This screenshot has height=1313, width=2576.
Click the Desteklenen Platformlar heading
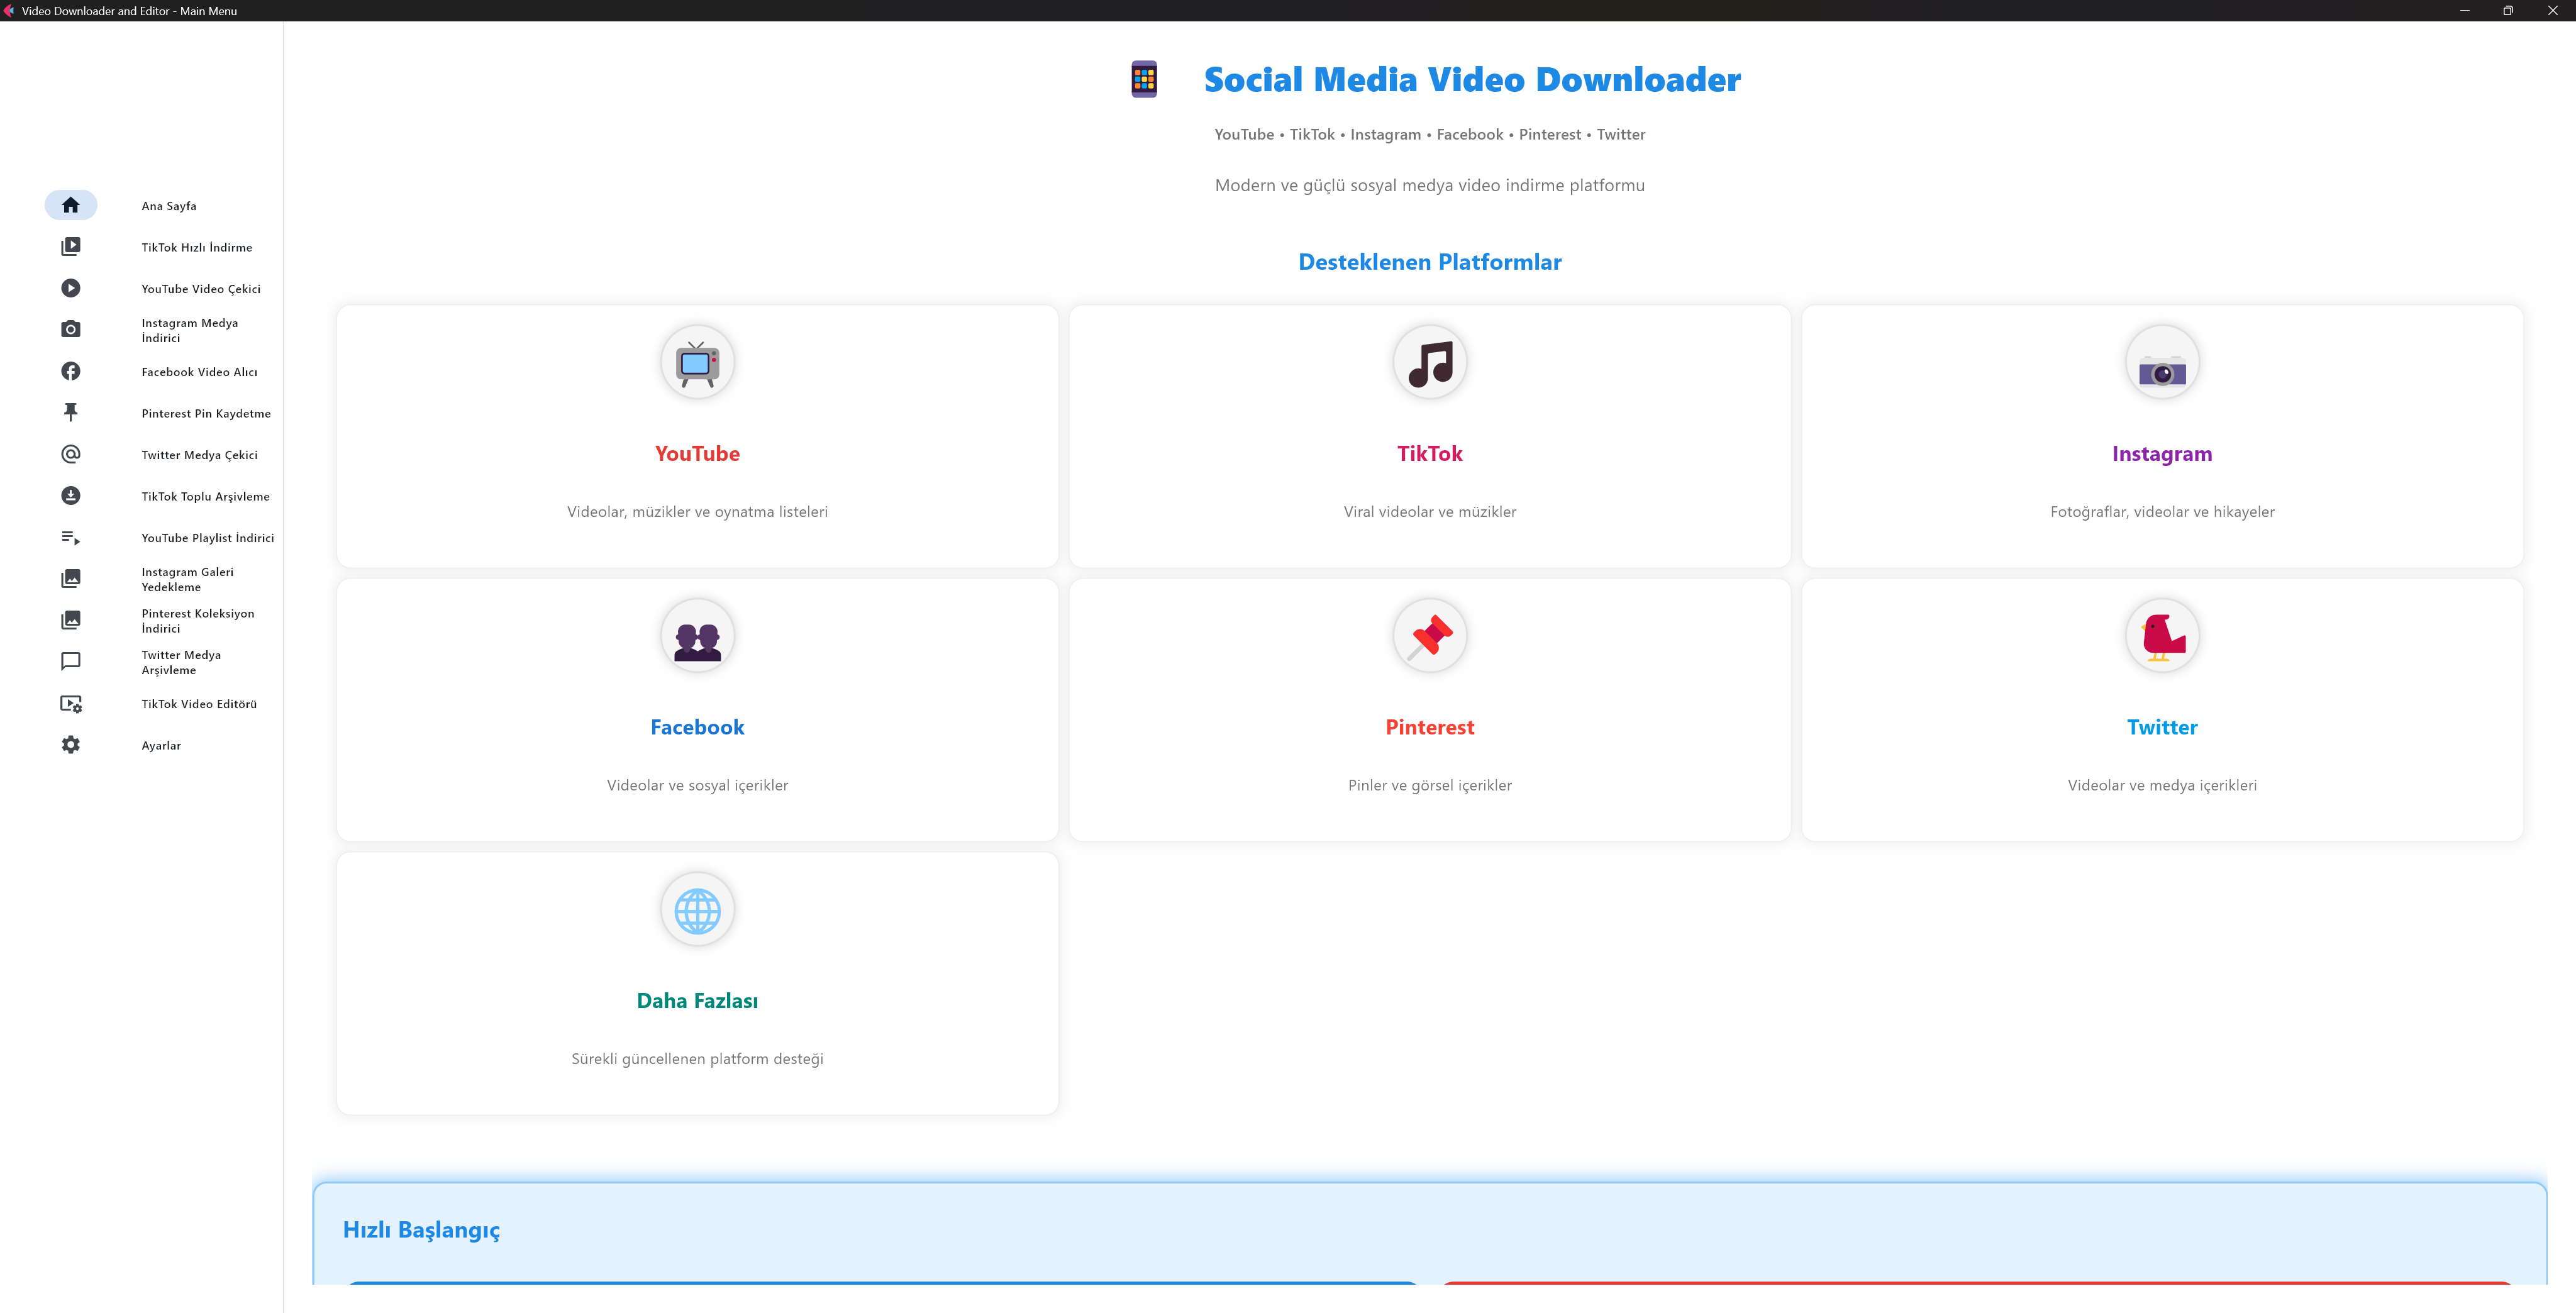click(1430, 262)
